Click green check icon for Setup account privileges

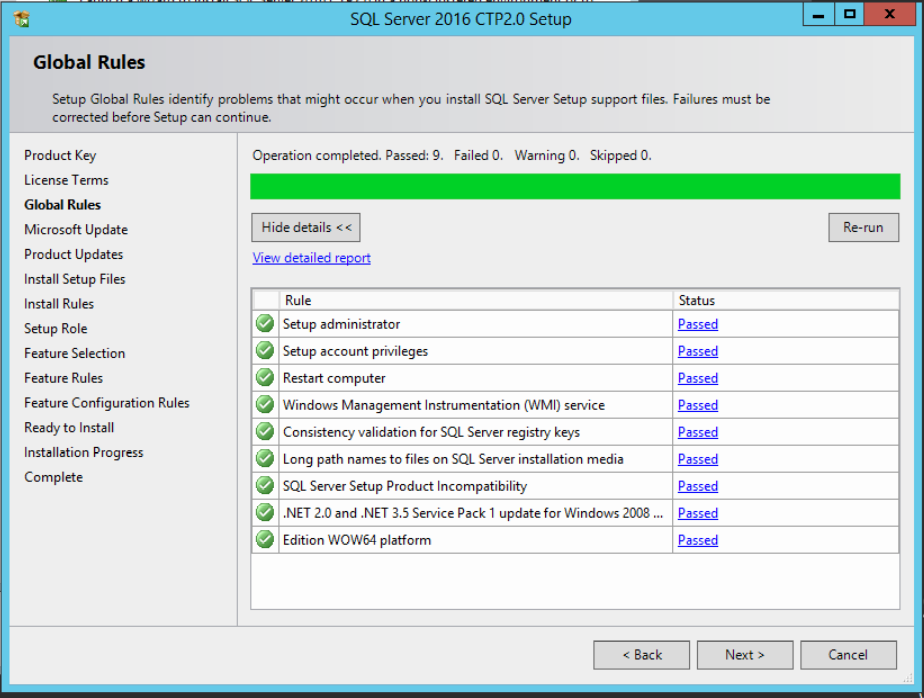pos(265,351)
